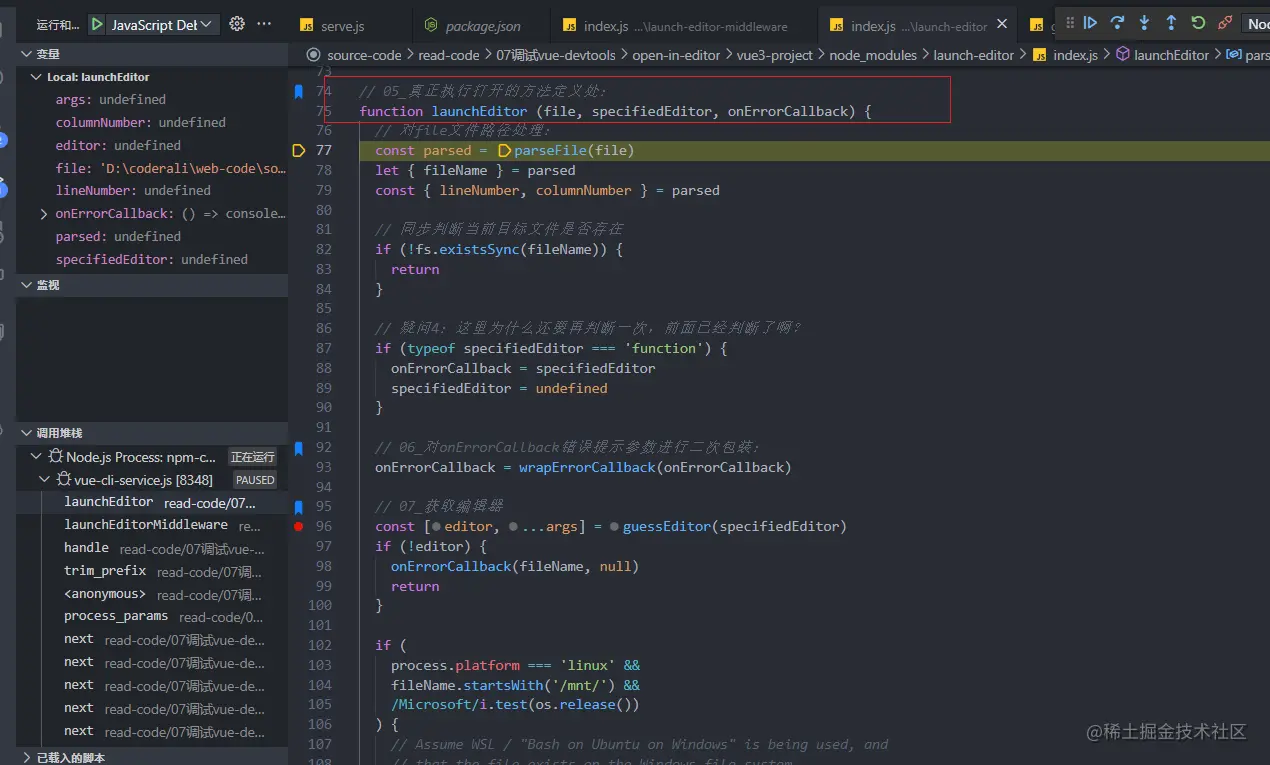Start debugging with the green play icon

pyautogui.click(x=97, y=24)
